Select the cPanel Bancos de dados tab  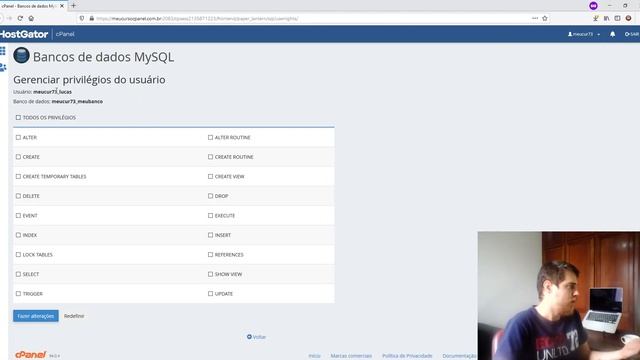[29, 6]
